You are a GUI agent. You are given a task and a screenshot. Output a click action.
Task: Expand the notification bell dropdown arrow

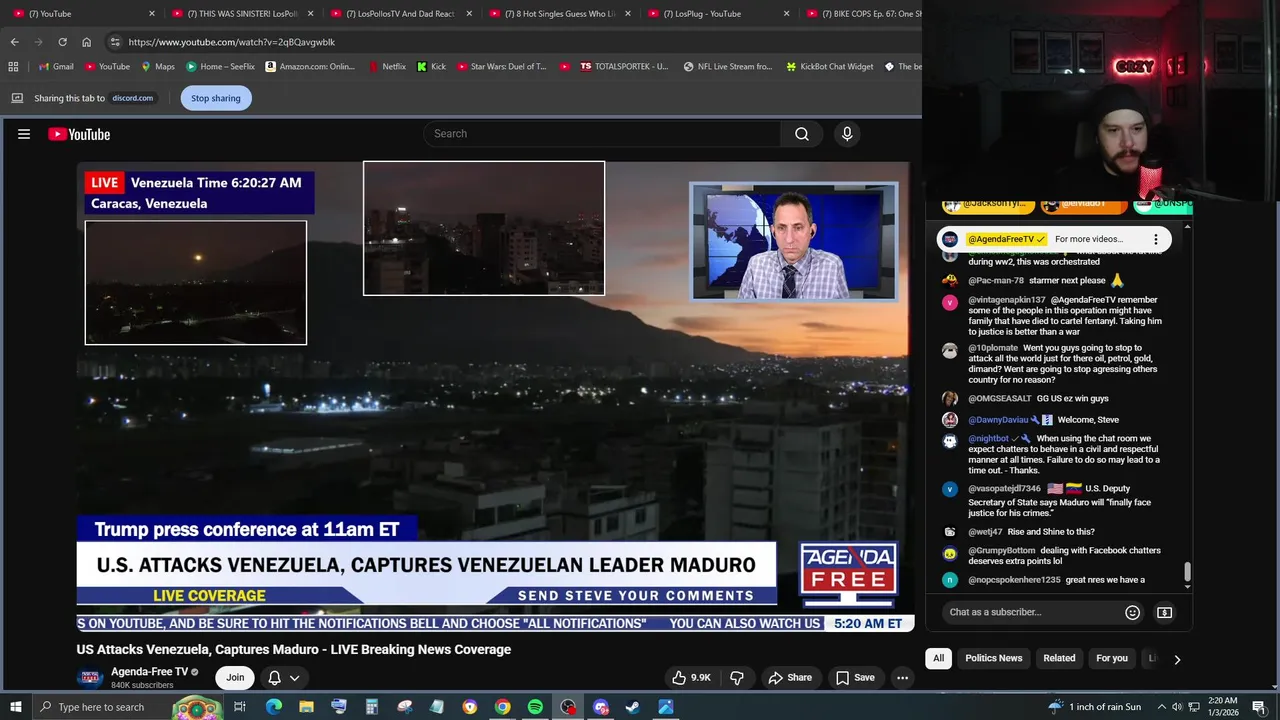(294, 677)
